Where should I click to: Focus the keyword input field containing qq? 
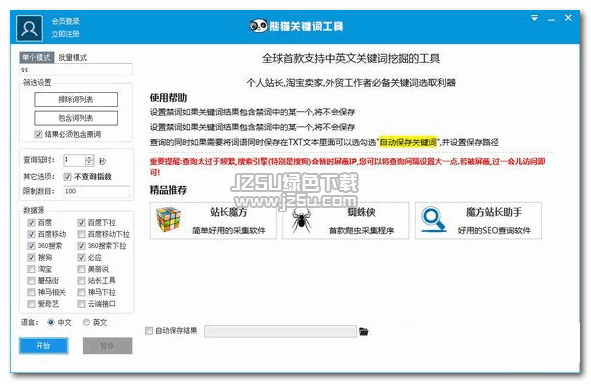click(x=76, y=69)
